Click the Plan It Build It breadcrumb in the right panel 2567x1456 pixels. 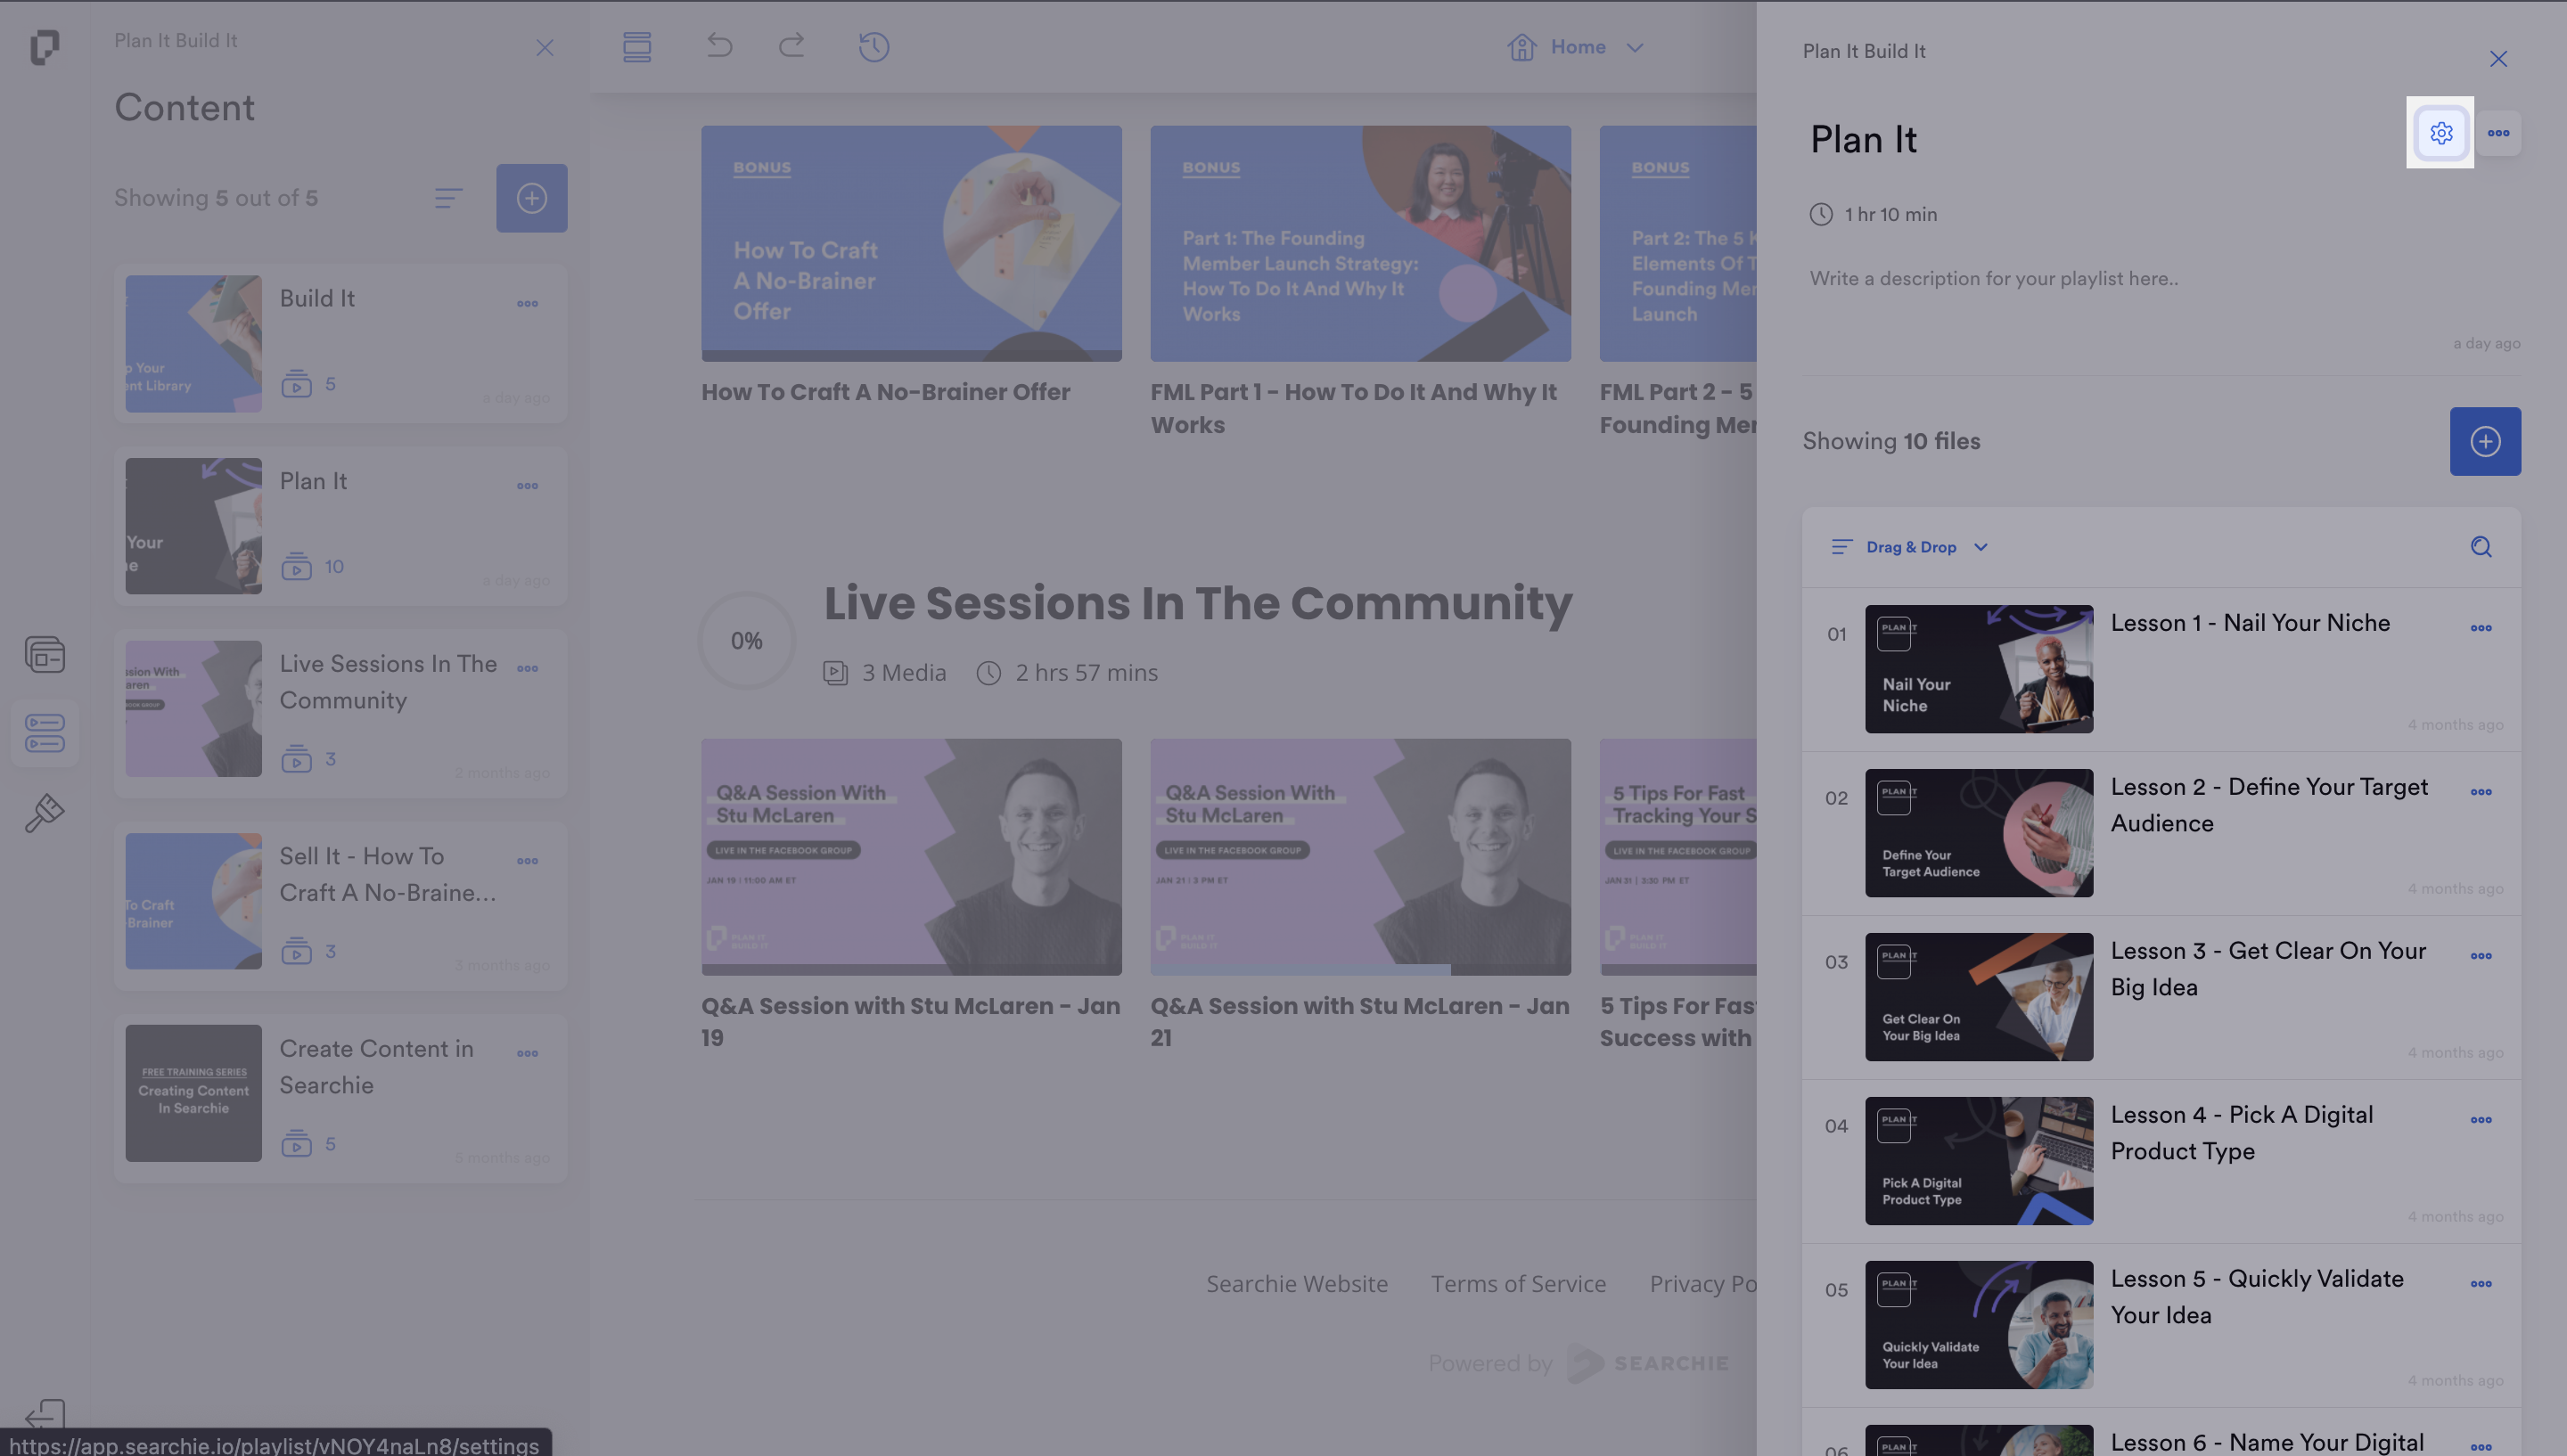1863,51
